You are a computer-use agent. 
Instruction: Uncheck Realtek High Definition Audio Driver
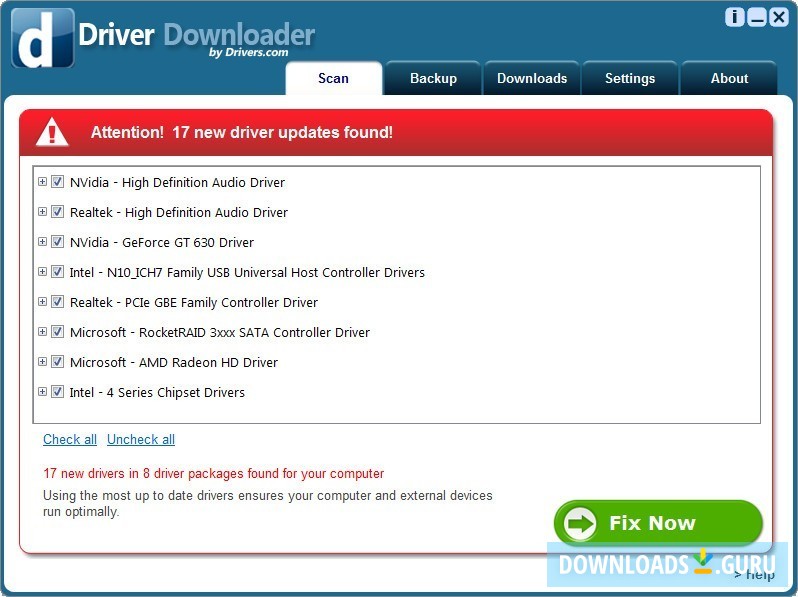58,212
